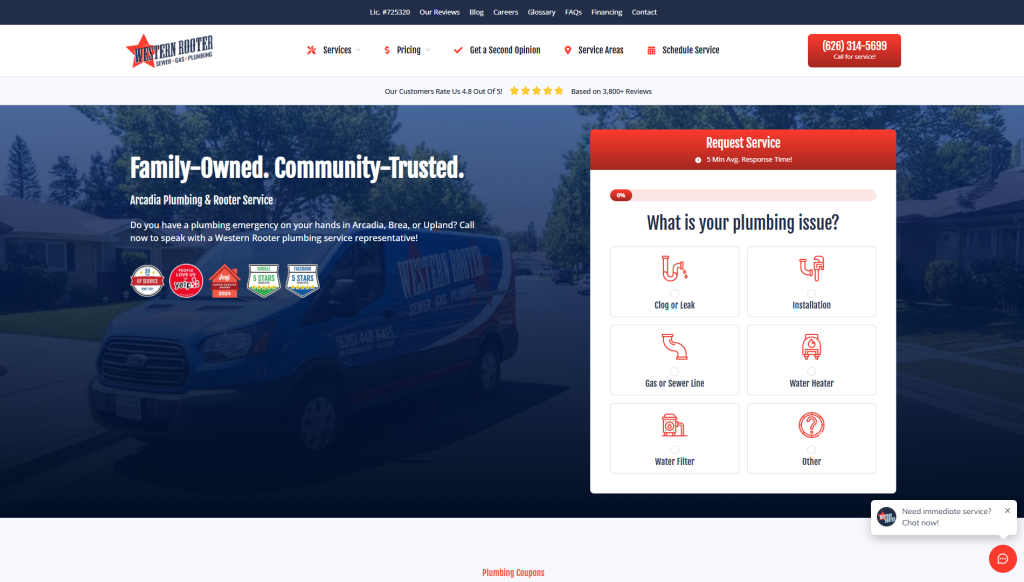Go to Financing in top bar
1024x582 pixels.
tap(607, 12)
